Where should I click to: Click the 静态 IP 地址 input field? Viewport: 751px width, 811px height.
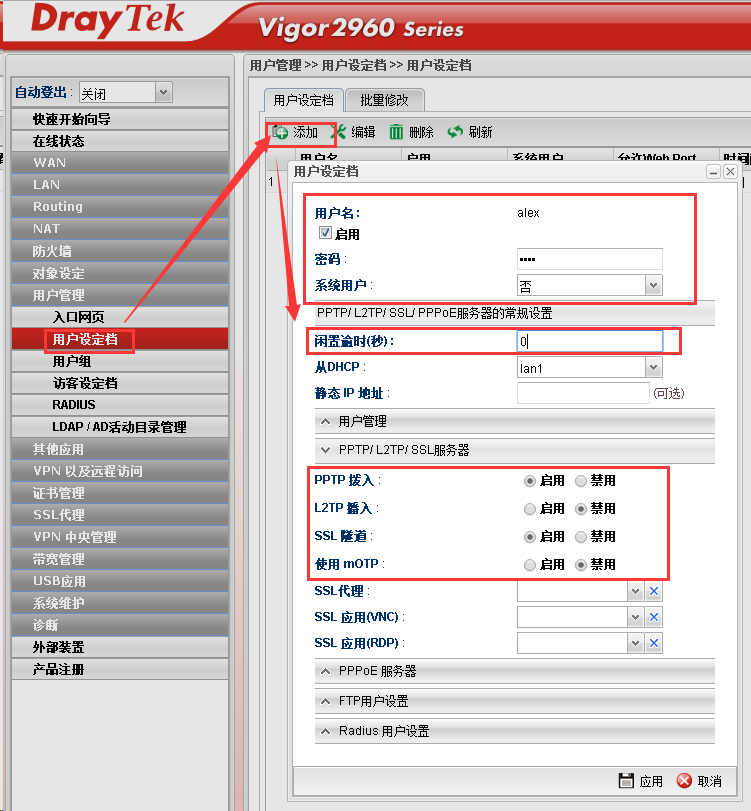click(583, 393)
